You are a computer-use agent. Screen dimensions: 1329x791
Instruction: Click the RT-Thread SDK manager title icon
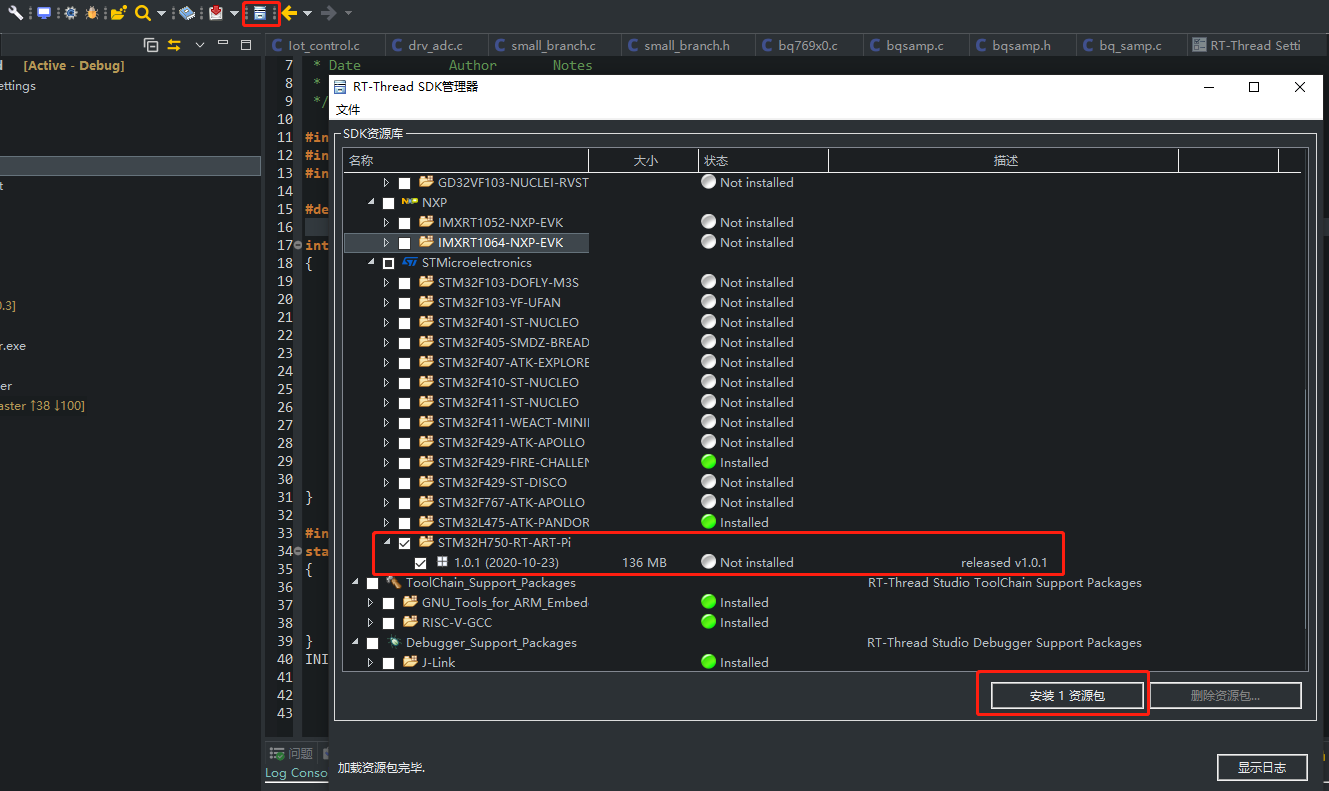point(340,87)
